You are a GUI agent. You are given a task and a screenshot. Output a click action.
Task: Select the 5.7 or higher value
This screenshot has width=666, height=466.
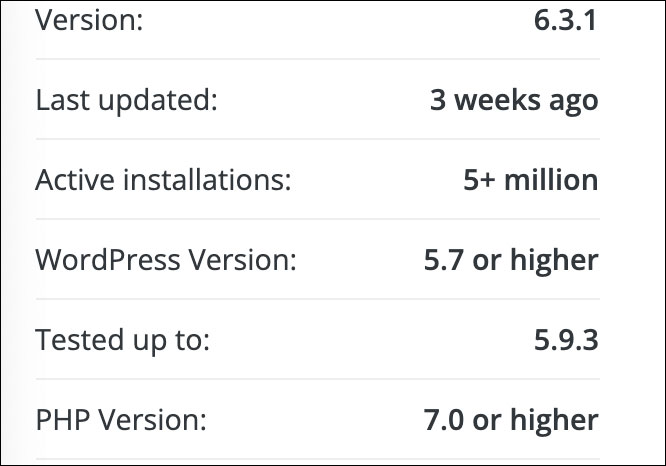[x=511, y=260]
